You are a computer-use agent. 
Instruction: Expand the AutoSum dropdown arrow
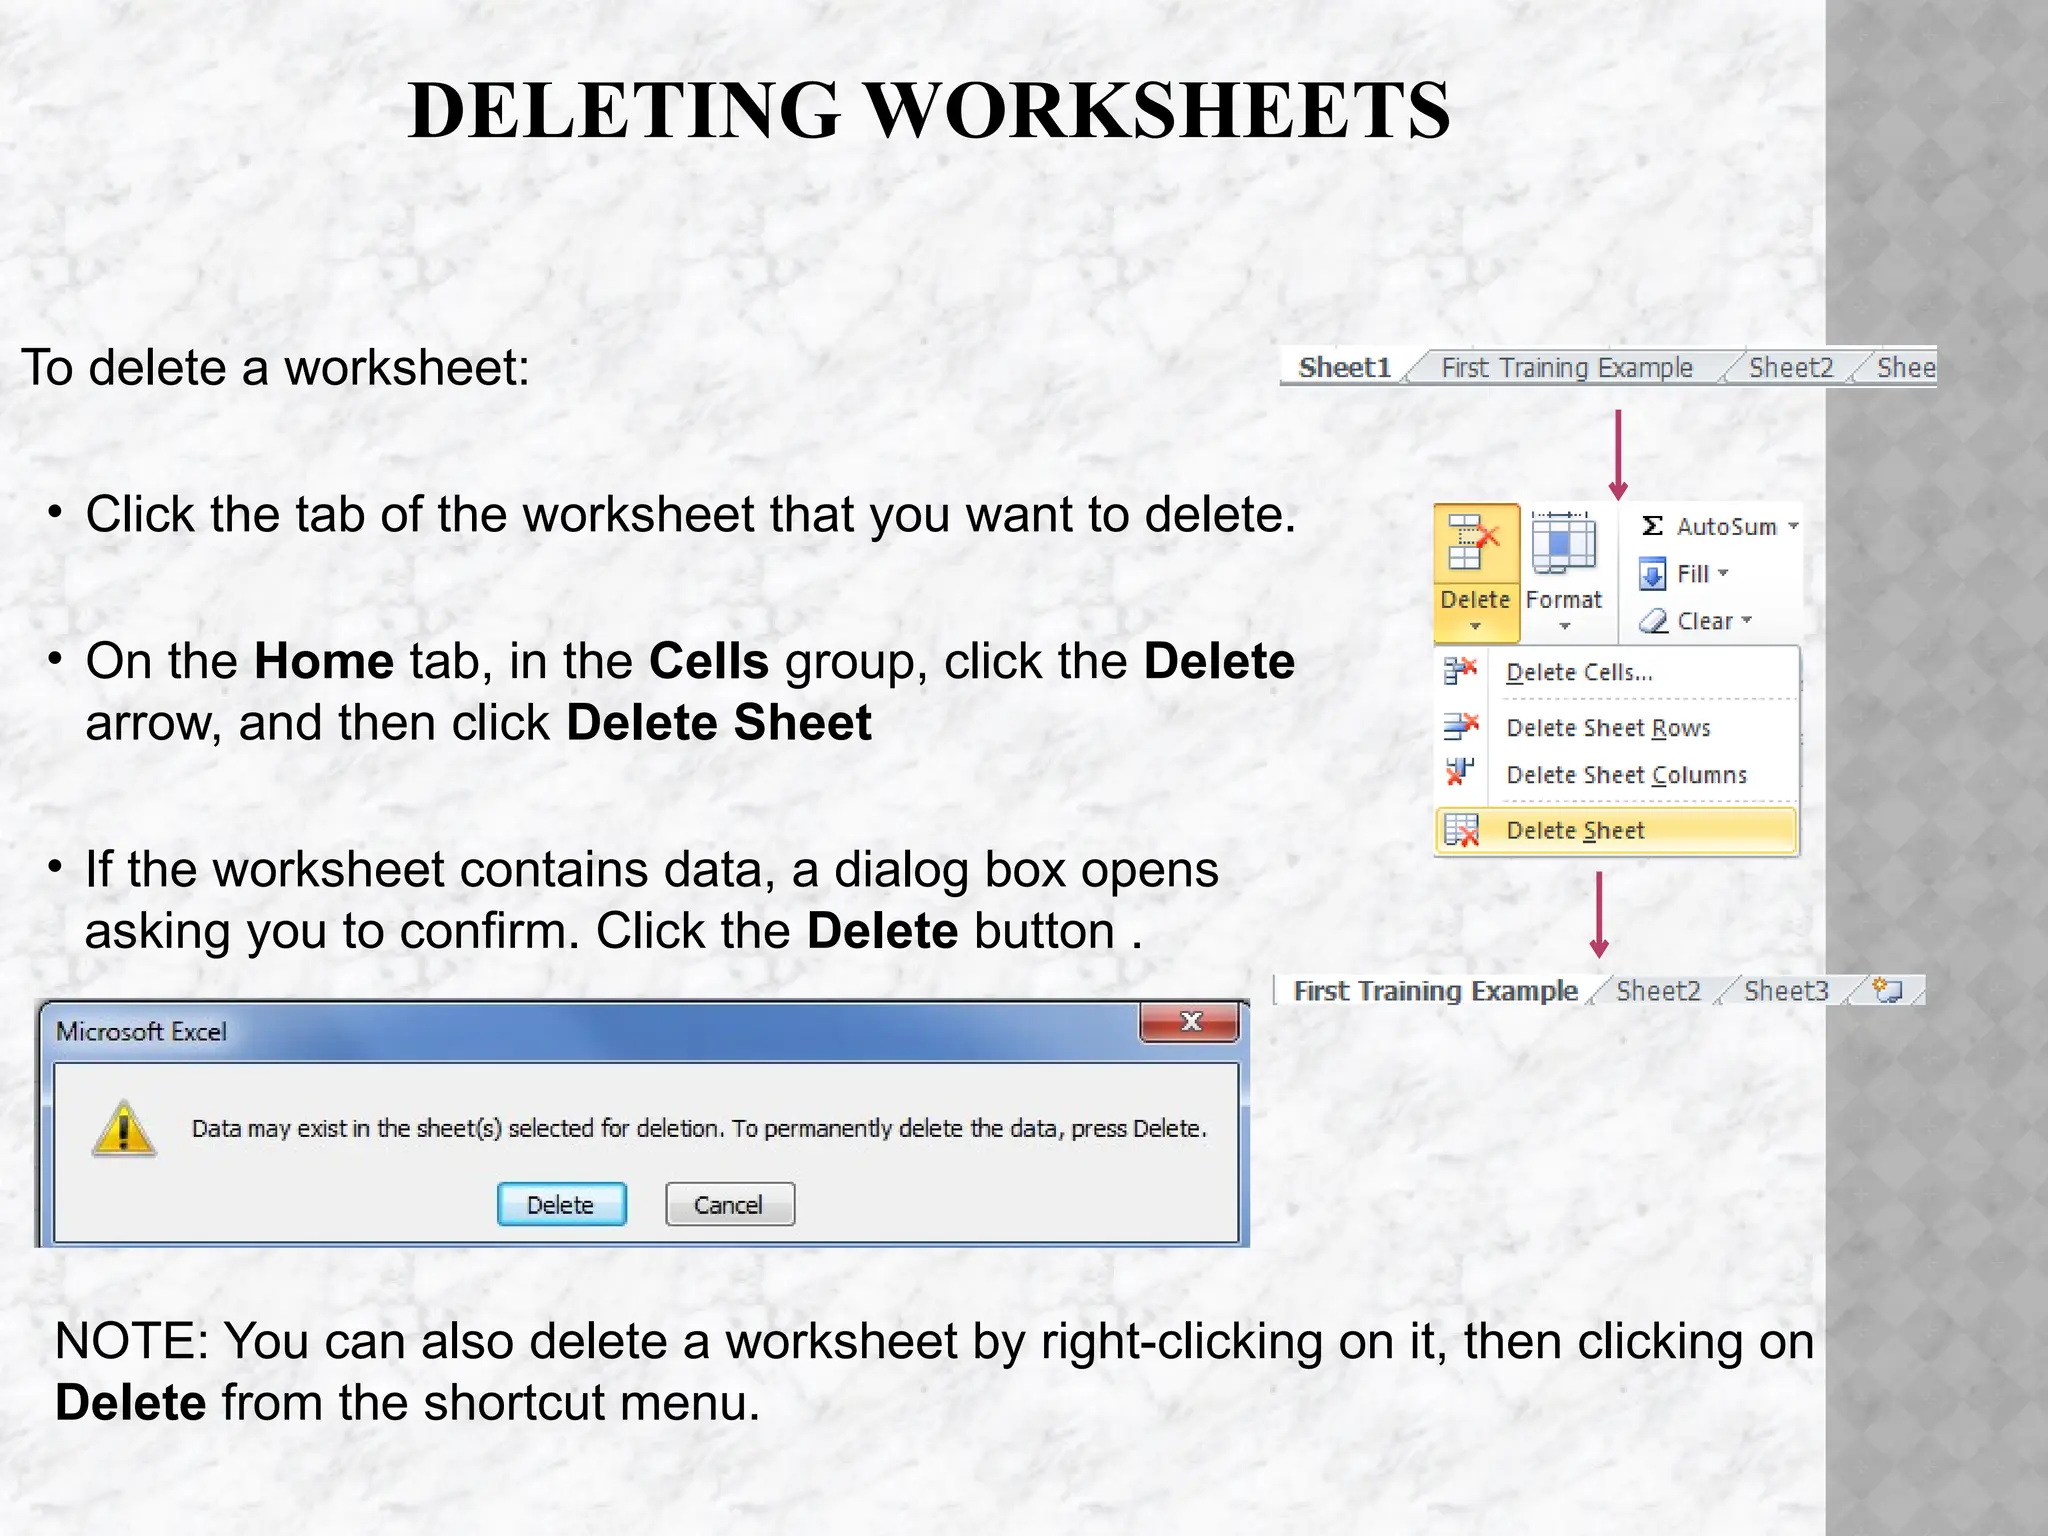point(1793,526)
